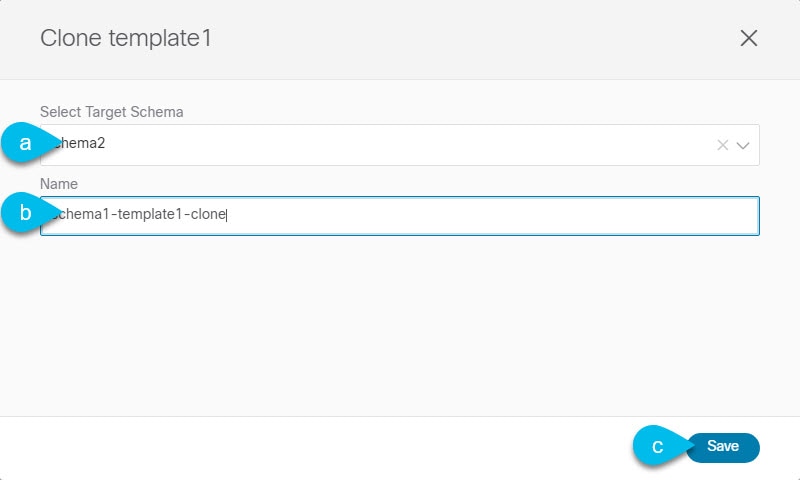Click the gray header bar of the dialog
Viewport: 800px width, 480px height.
pyautogui.click(x=459, y=38)
